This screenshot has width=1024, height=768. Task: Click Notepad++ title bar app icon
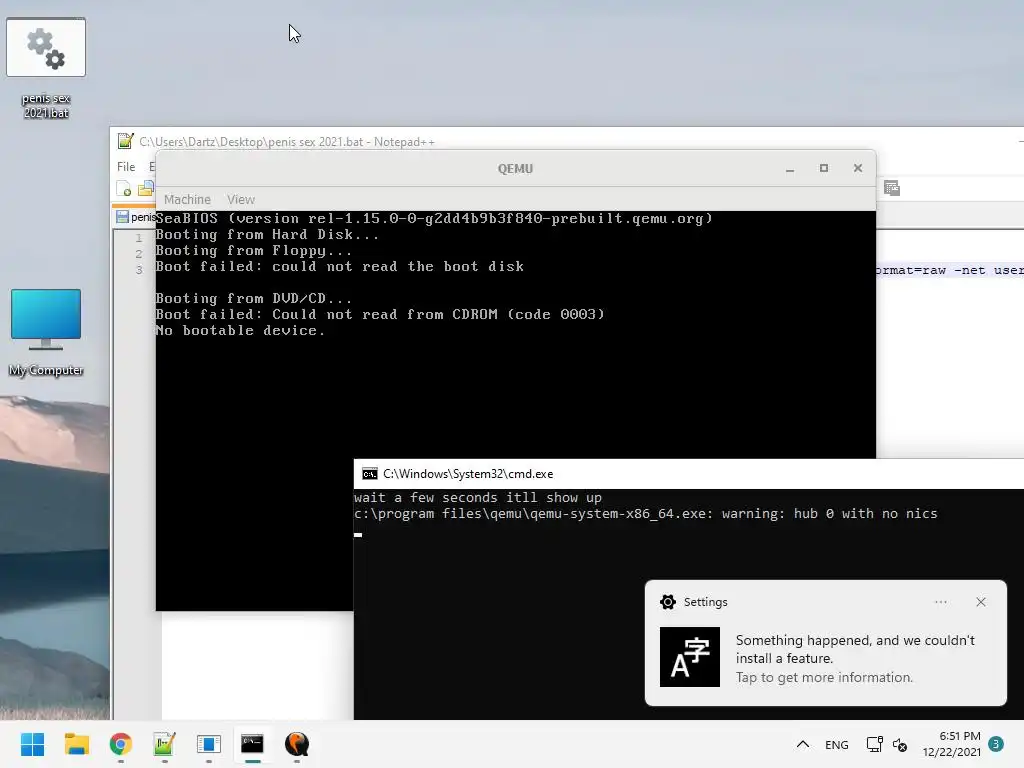pyautogui.click(x=125, y=141)
